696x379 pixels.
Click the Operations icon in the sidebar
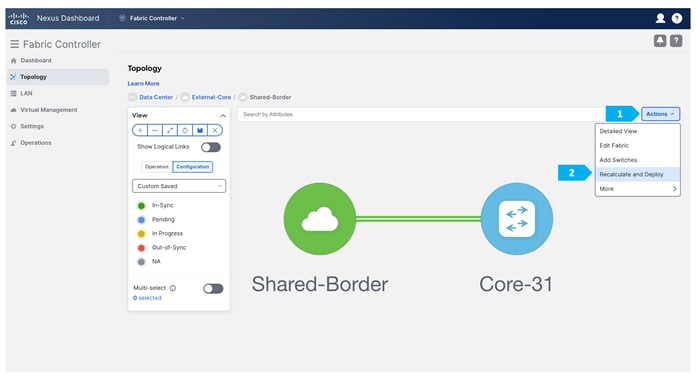13,143
